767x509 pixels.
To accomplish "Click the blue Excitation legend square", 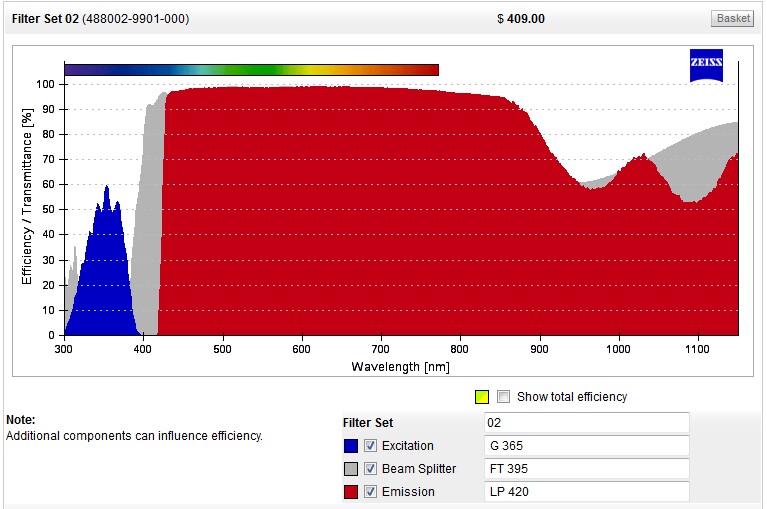I will [350, 446].
